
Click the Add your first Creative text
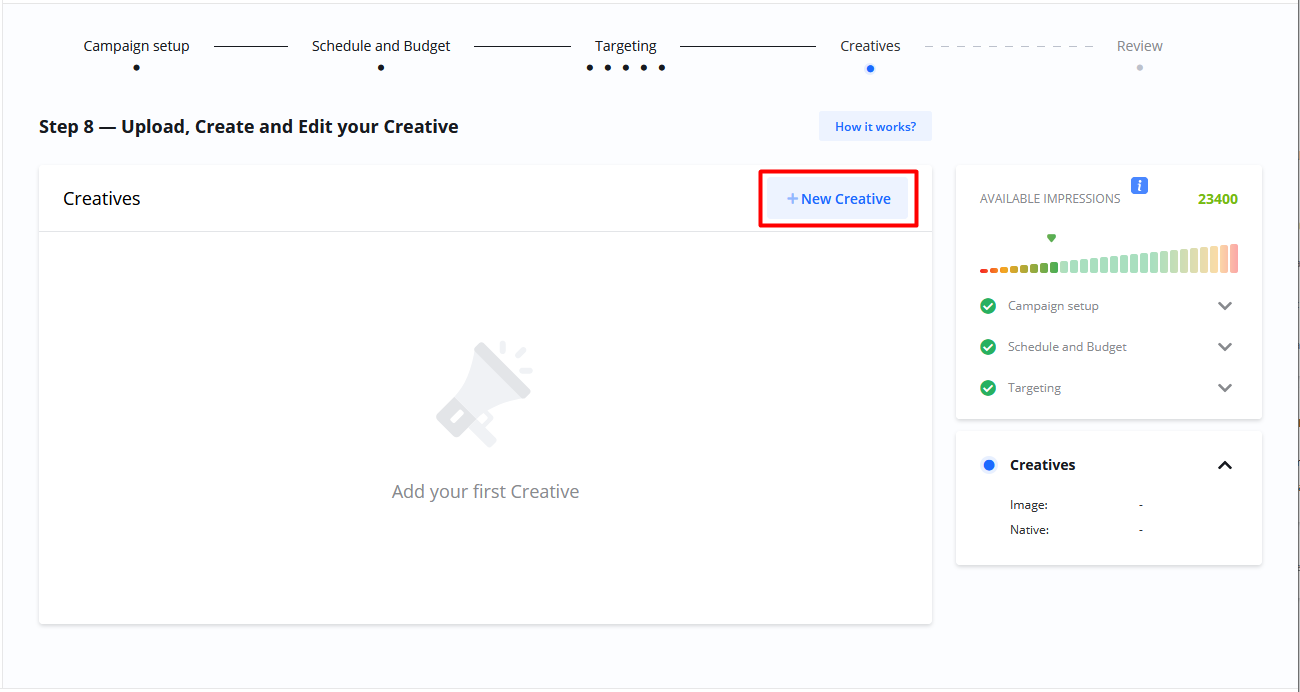[x=485, y=492]
